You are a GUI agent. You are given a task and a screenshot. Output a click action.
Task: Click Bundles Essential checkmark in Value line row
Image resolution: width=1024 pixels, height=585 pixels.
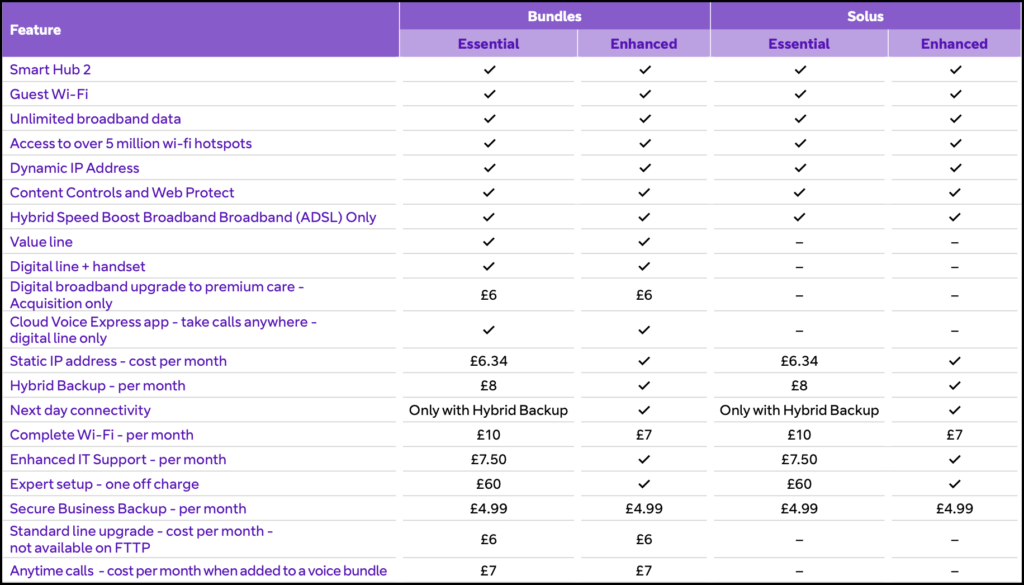[489, 242]
